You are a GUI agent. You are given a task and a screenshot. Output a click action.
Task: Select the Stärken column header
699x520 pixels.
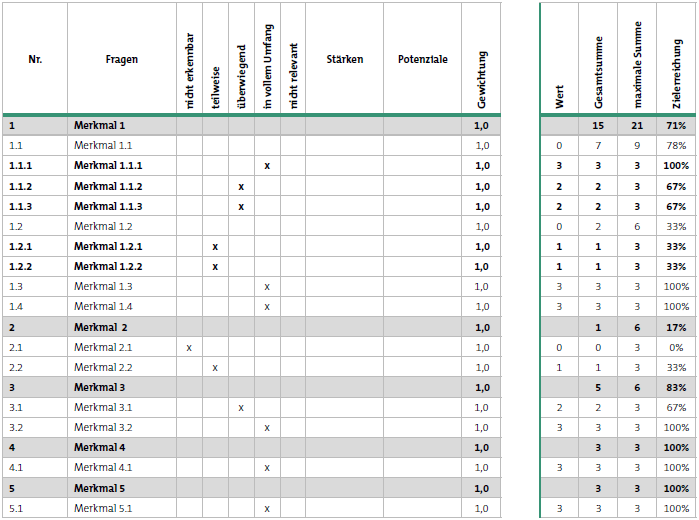(345, 59)
